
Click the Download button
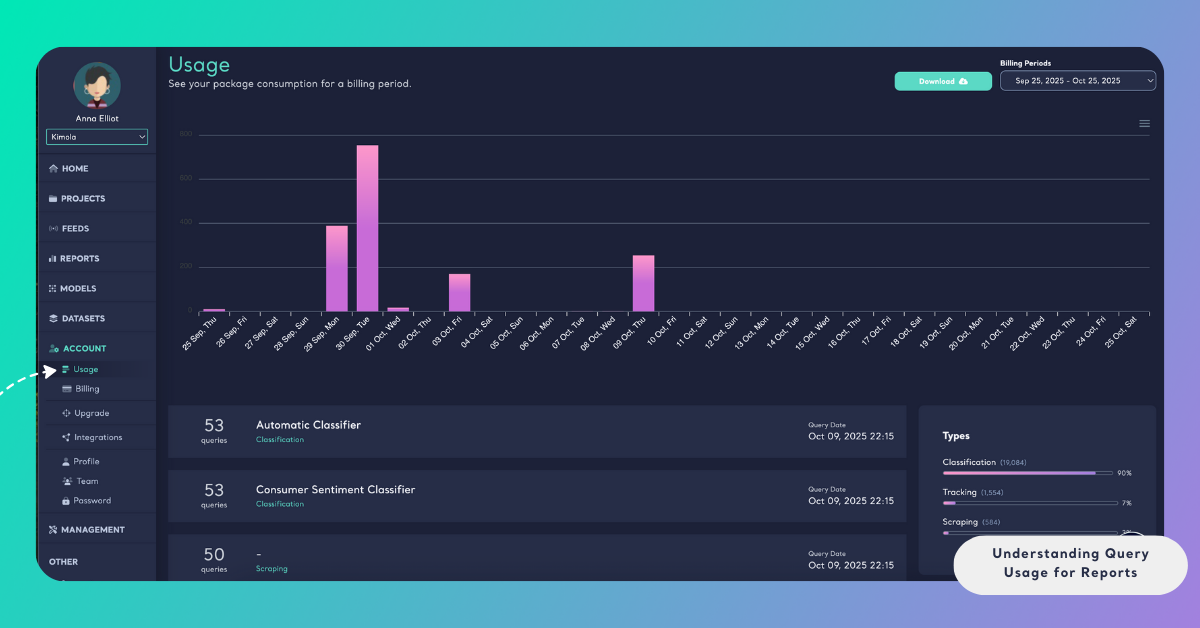coord(942,81)
